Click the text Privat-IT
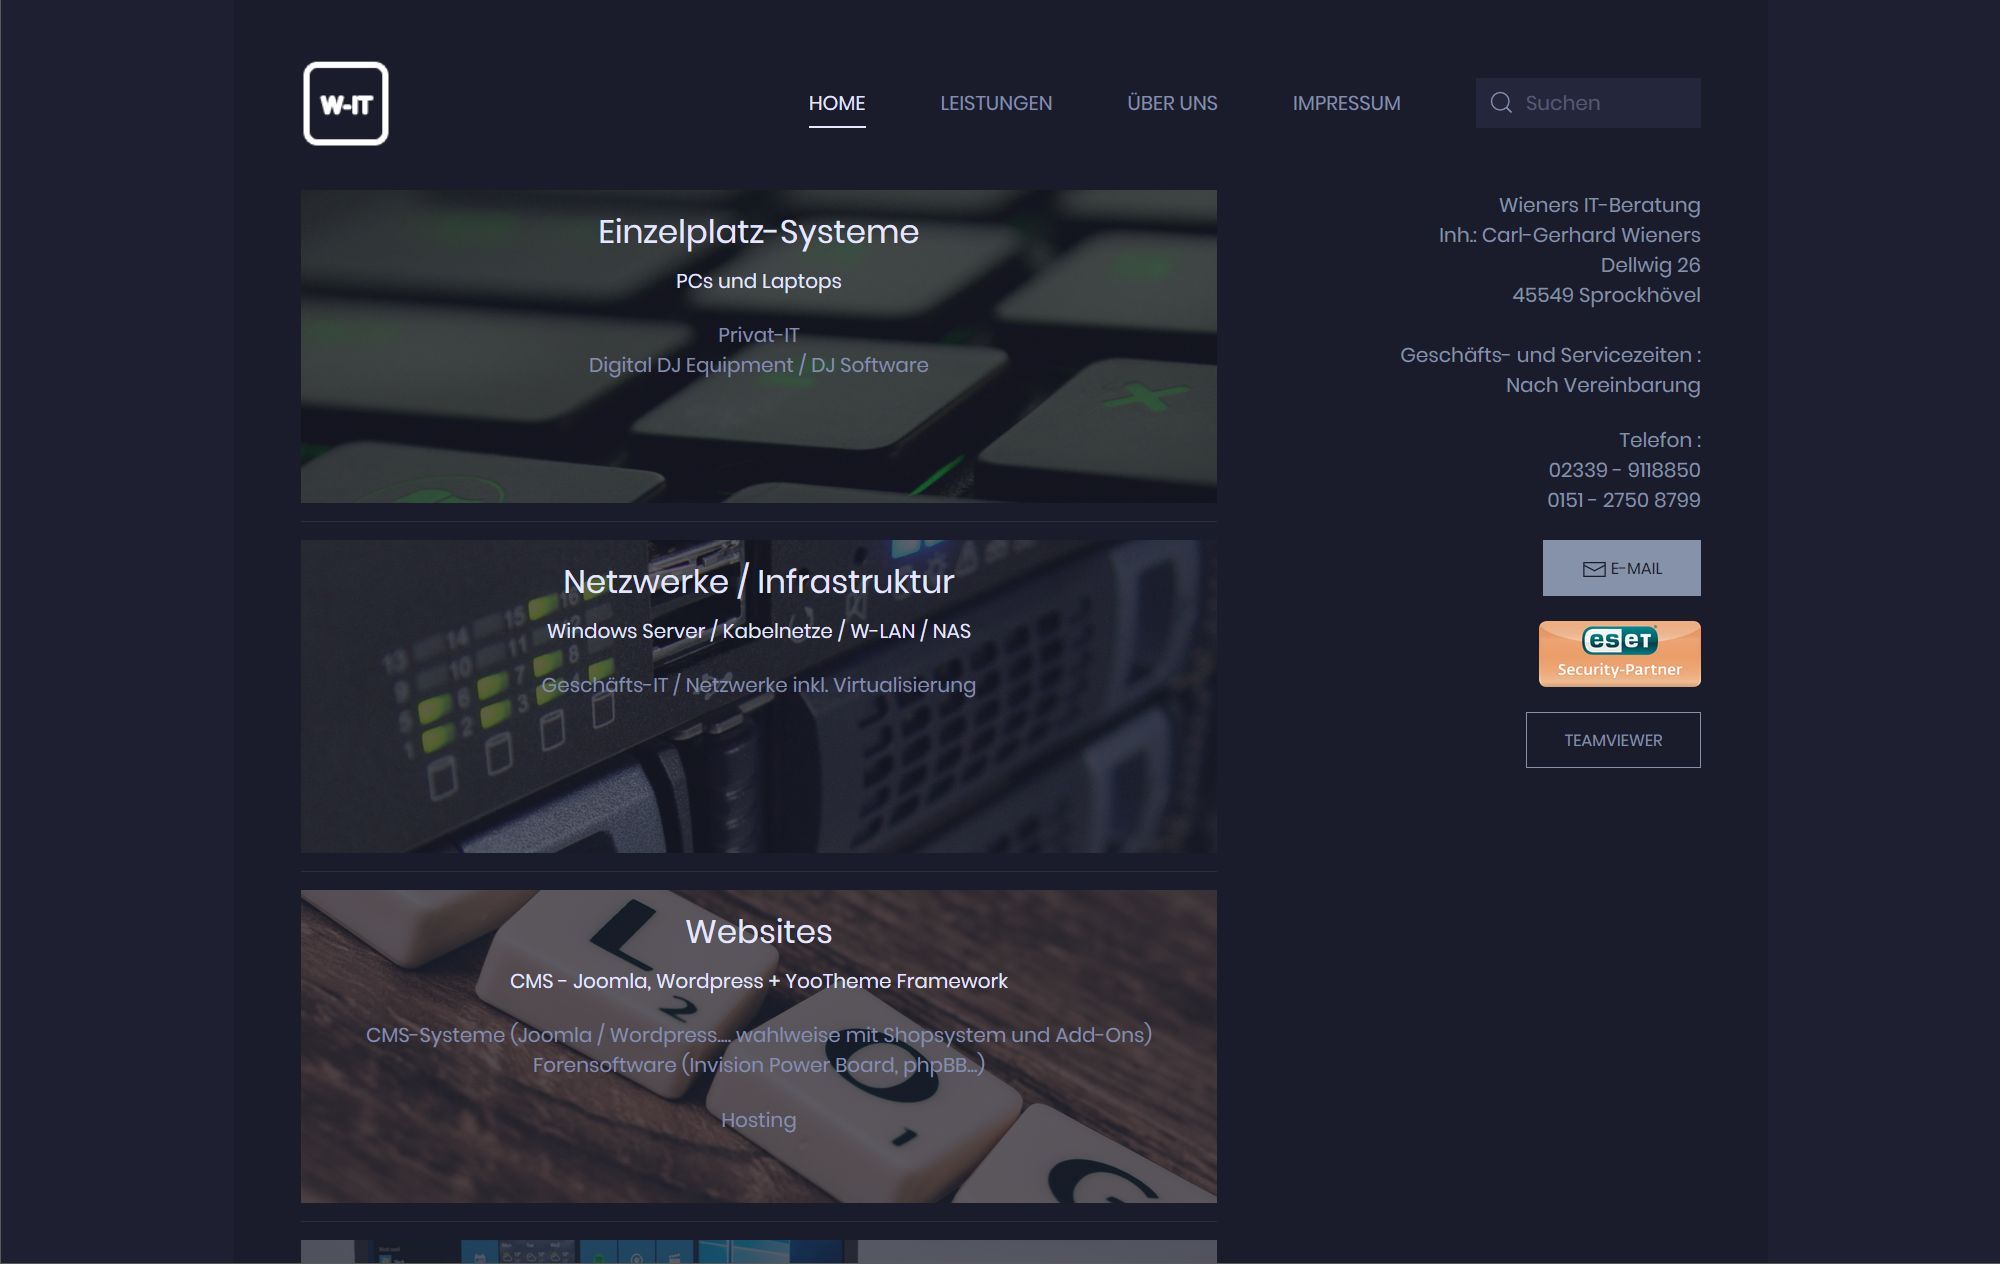The height and width of the screenshot is (1264, 2000). pyautogui.click(x=759, y=335)
